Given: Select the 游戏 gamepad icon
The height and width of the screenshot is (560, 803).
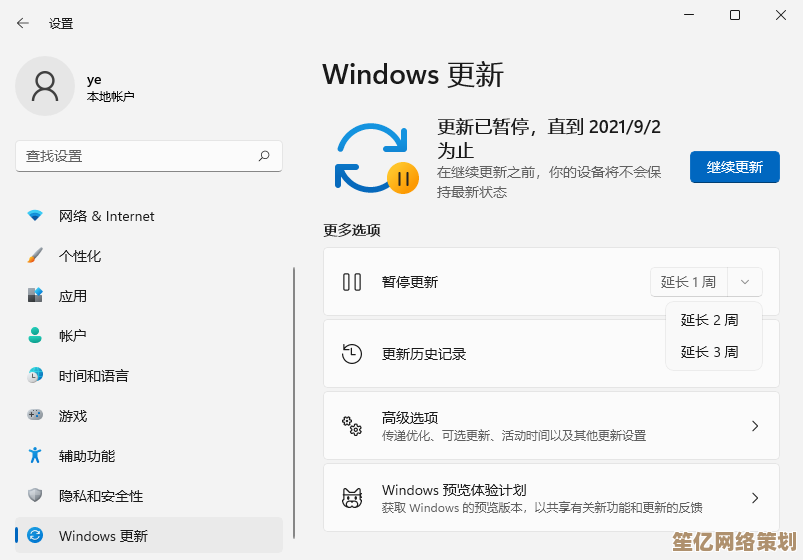Looking at the screenshot, I should pos(35,414).
